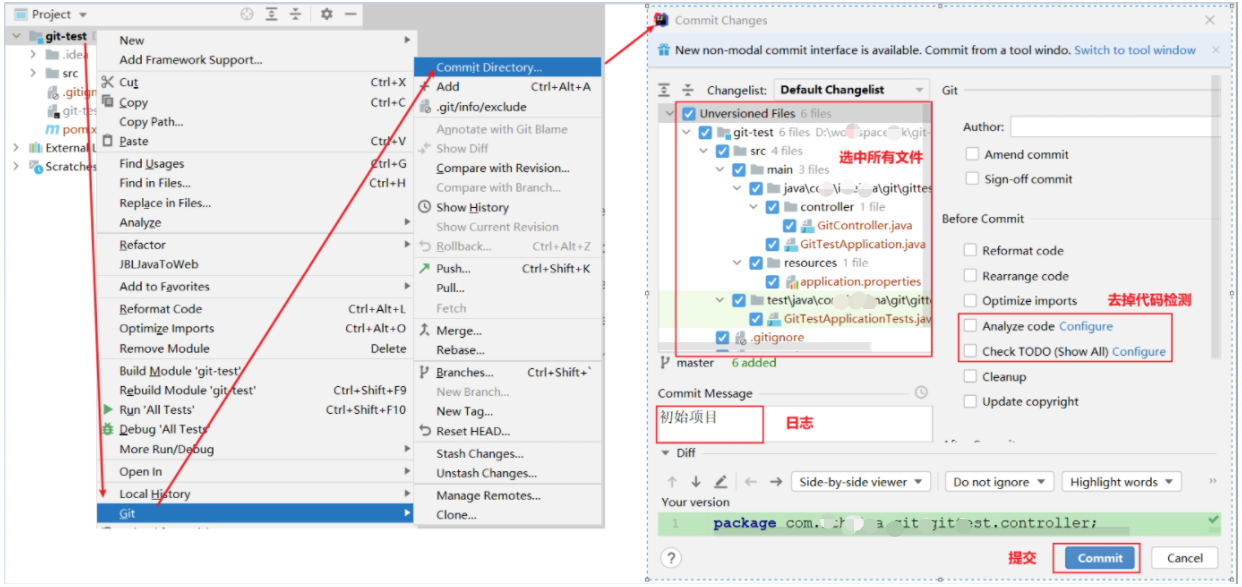Enable Sign-off commit checkbox

972,179
